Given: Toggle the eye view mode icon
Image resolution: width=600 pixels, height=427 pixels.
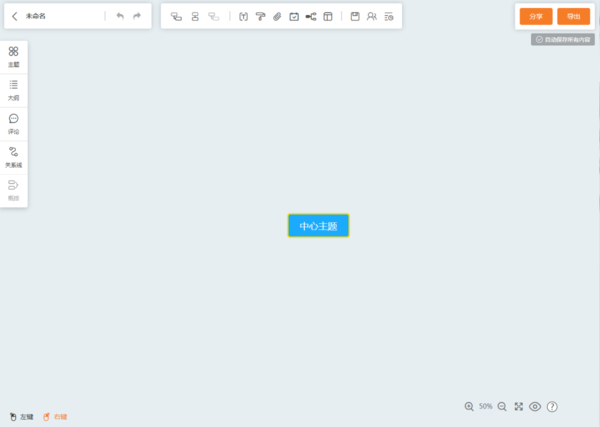Looking at the screenshot, I should (x=535, y=406).
